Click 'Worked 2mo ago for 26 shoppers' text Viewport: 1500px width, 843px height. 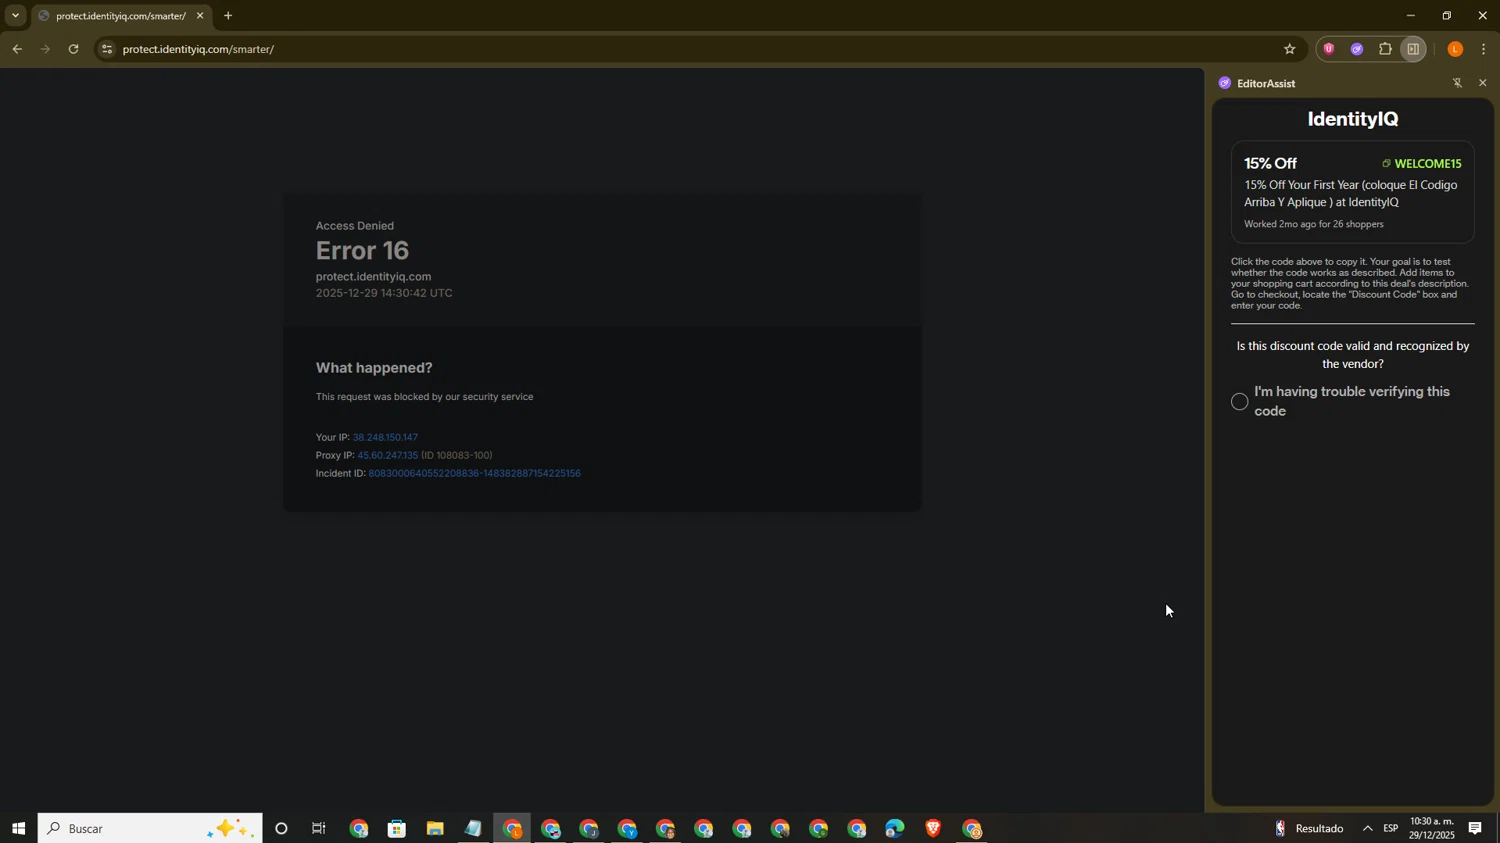(1313, 224)
